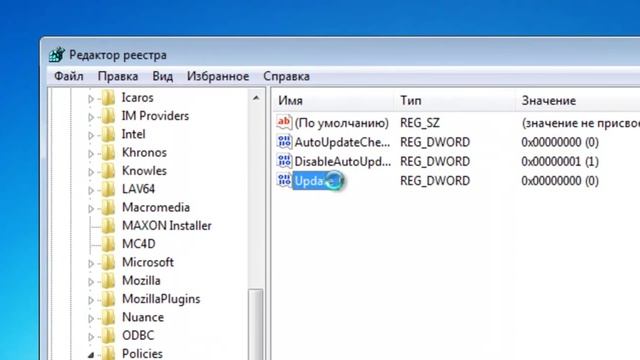Expand the Microsoft key
640x360 pixels.
click(x=91, y=263)
